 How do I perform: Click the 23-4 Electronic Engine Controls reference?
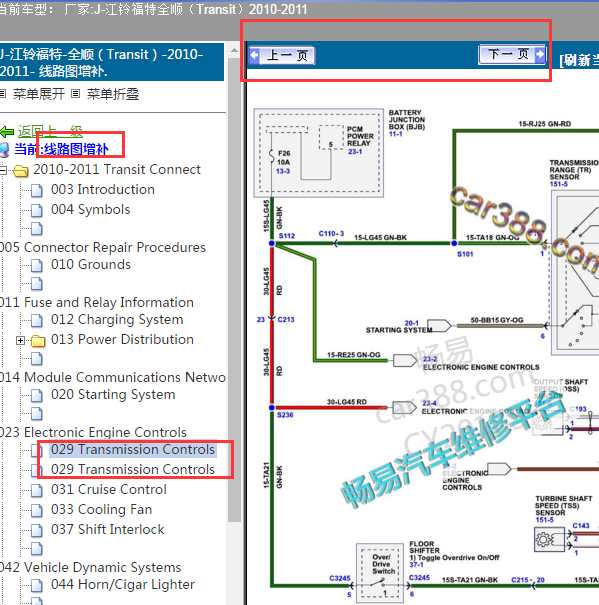click(429, 403)
